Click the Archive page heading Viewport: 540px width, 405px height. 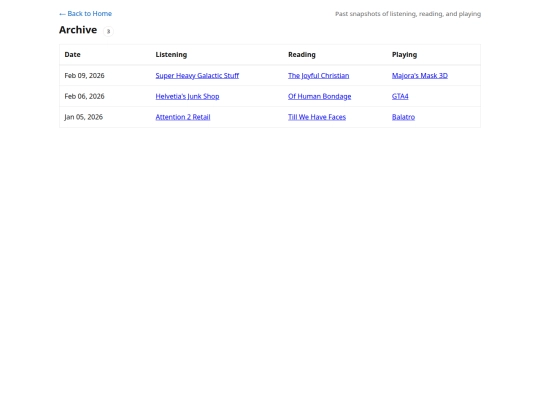[x=78, y=30]
